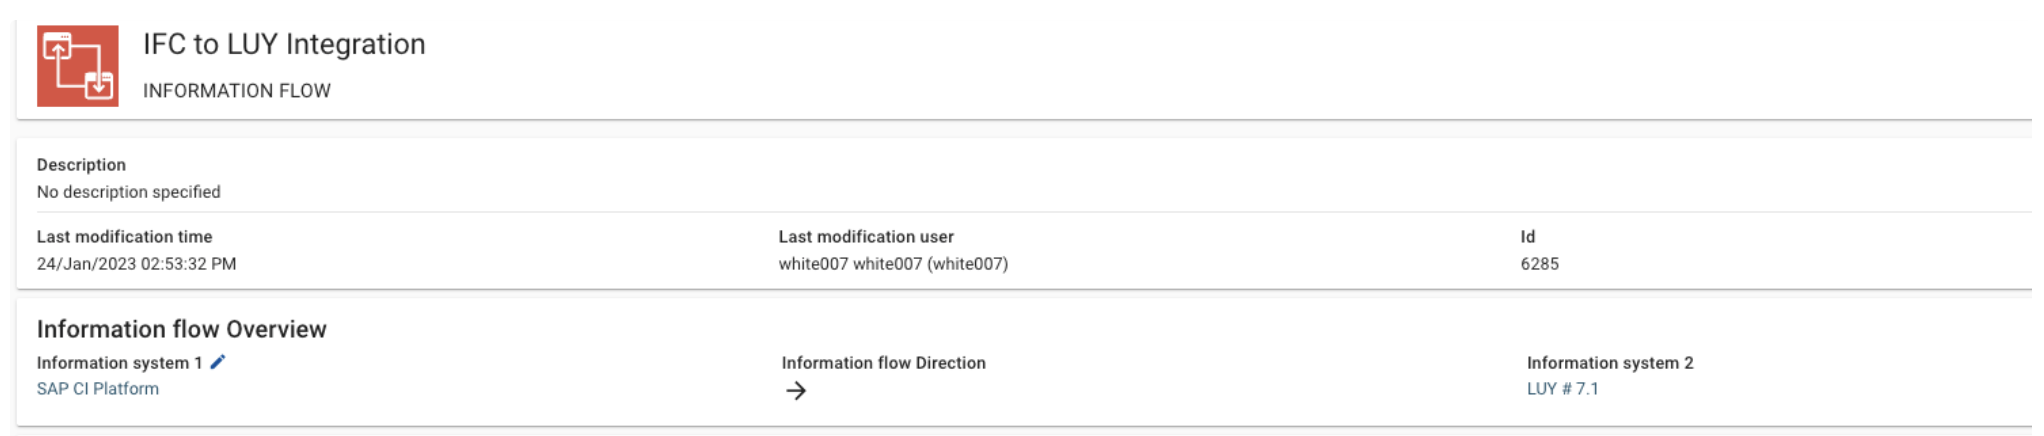This screenshot has width=2044, height=436.
Task: Click the Description field label
Action: [81, 165]
